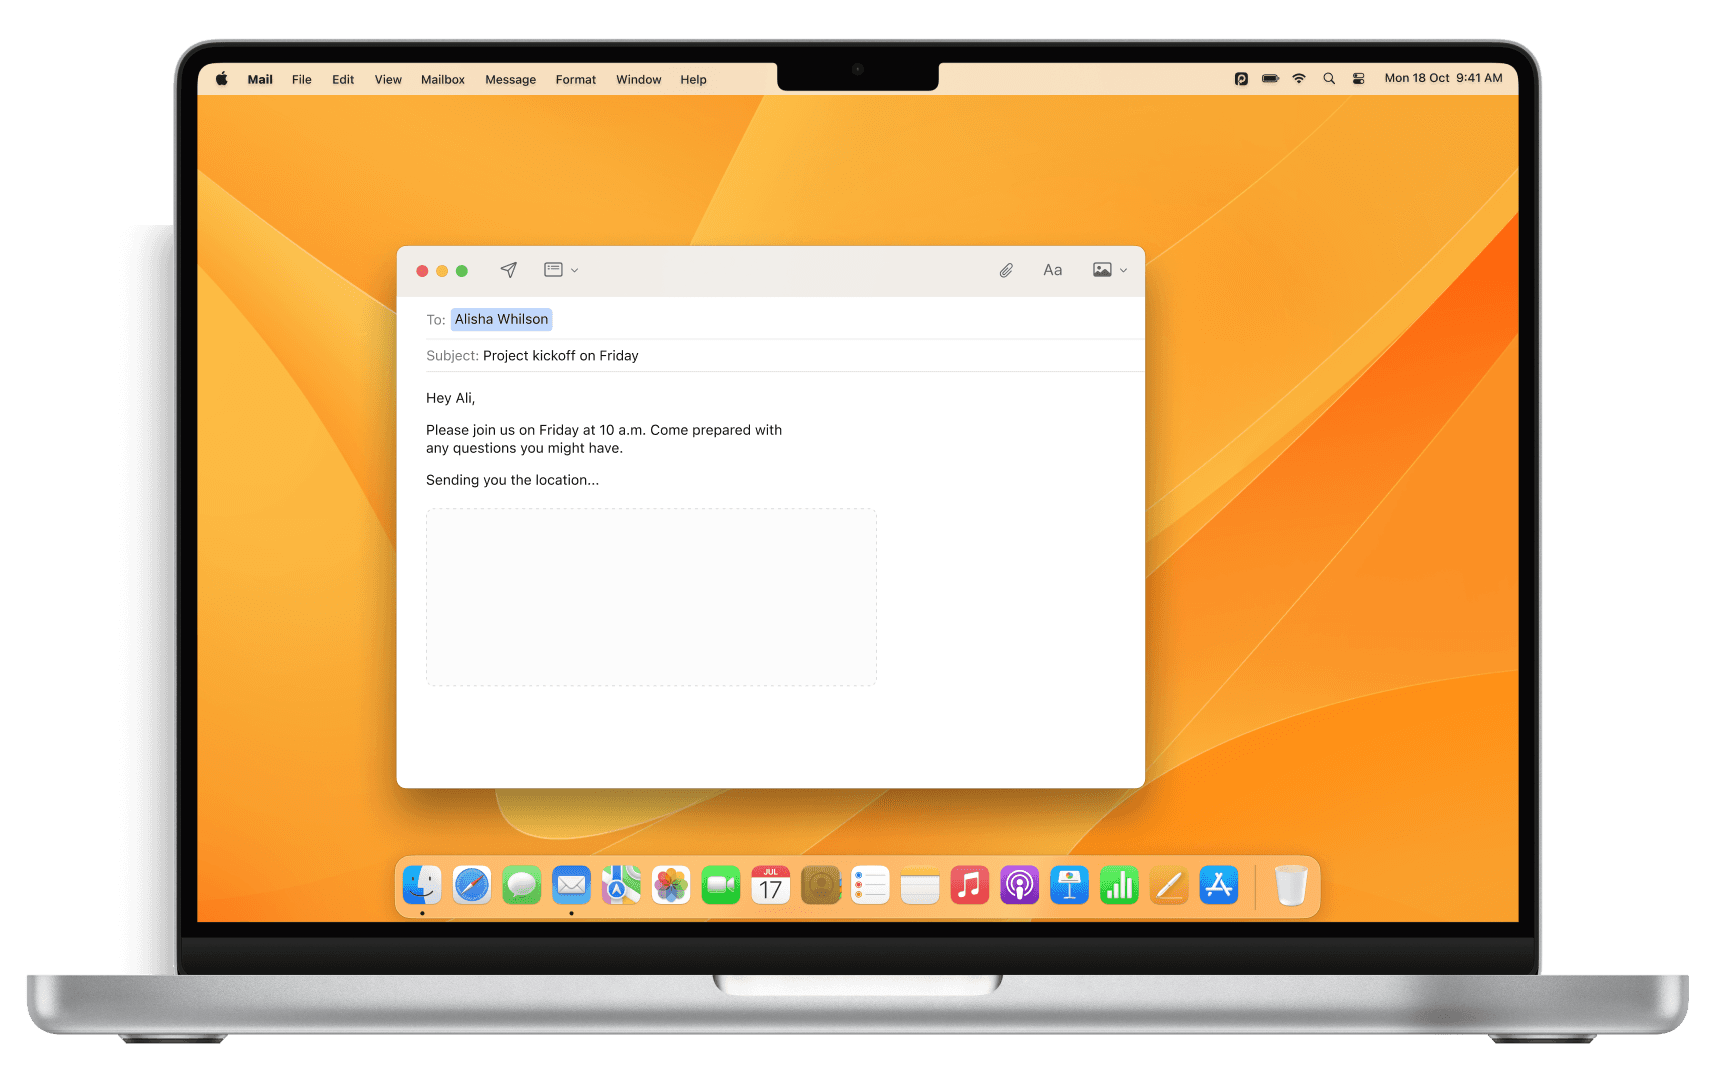Click the Subject field text

click(x=560, y=355)
